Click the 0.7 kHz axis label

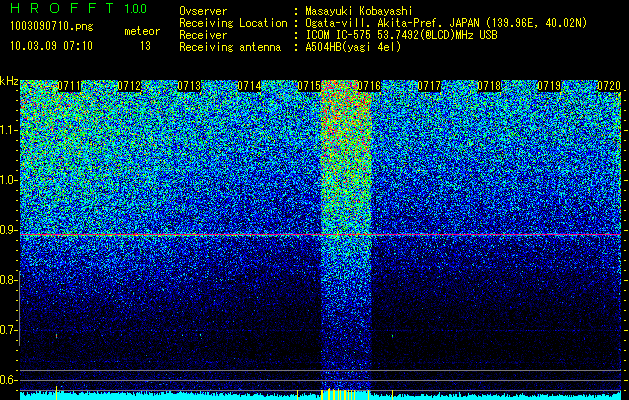click(x=9, y=330)
